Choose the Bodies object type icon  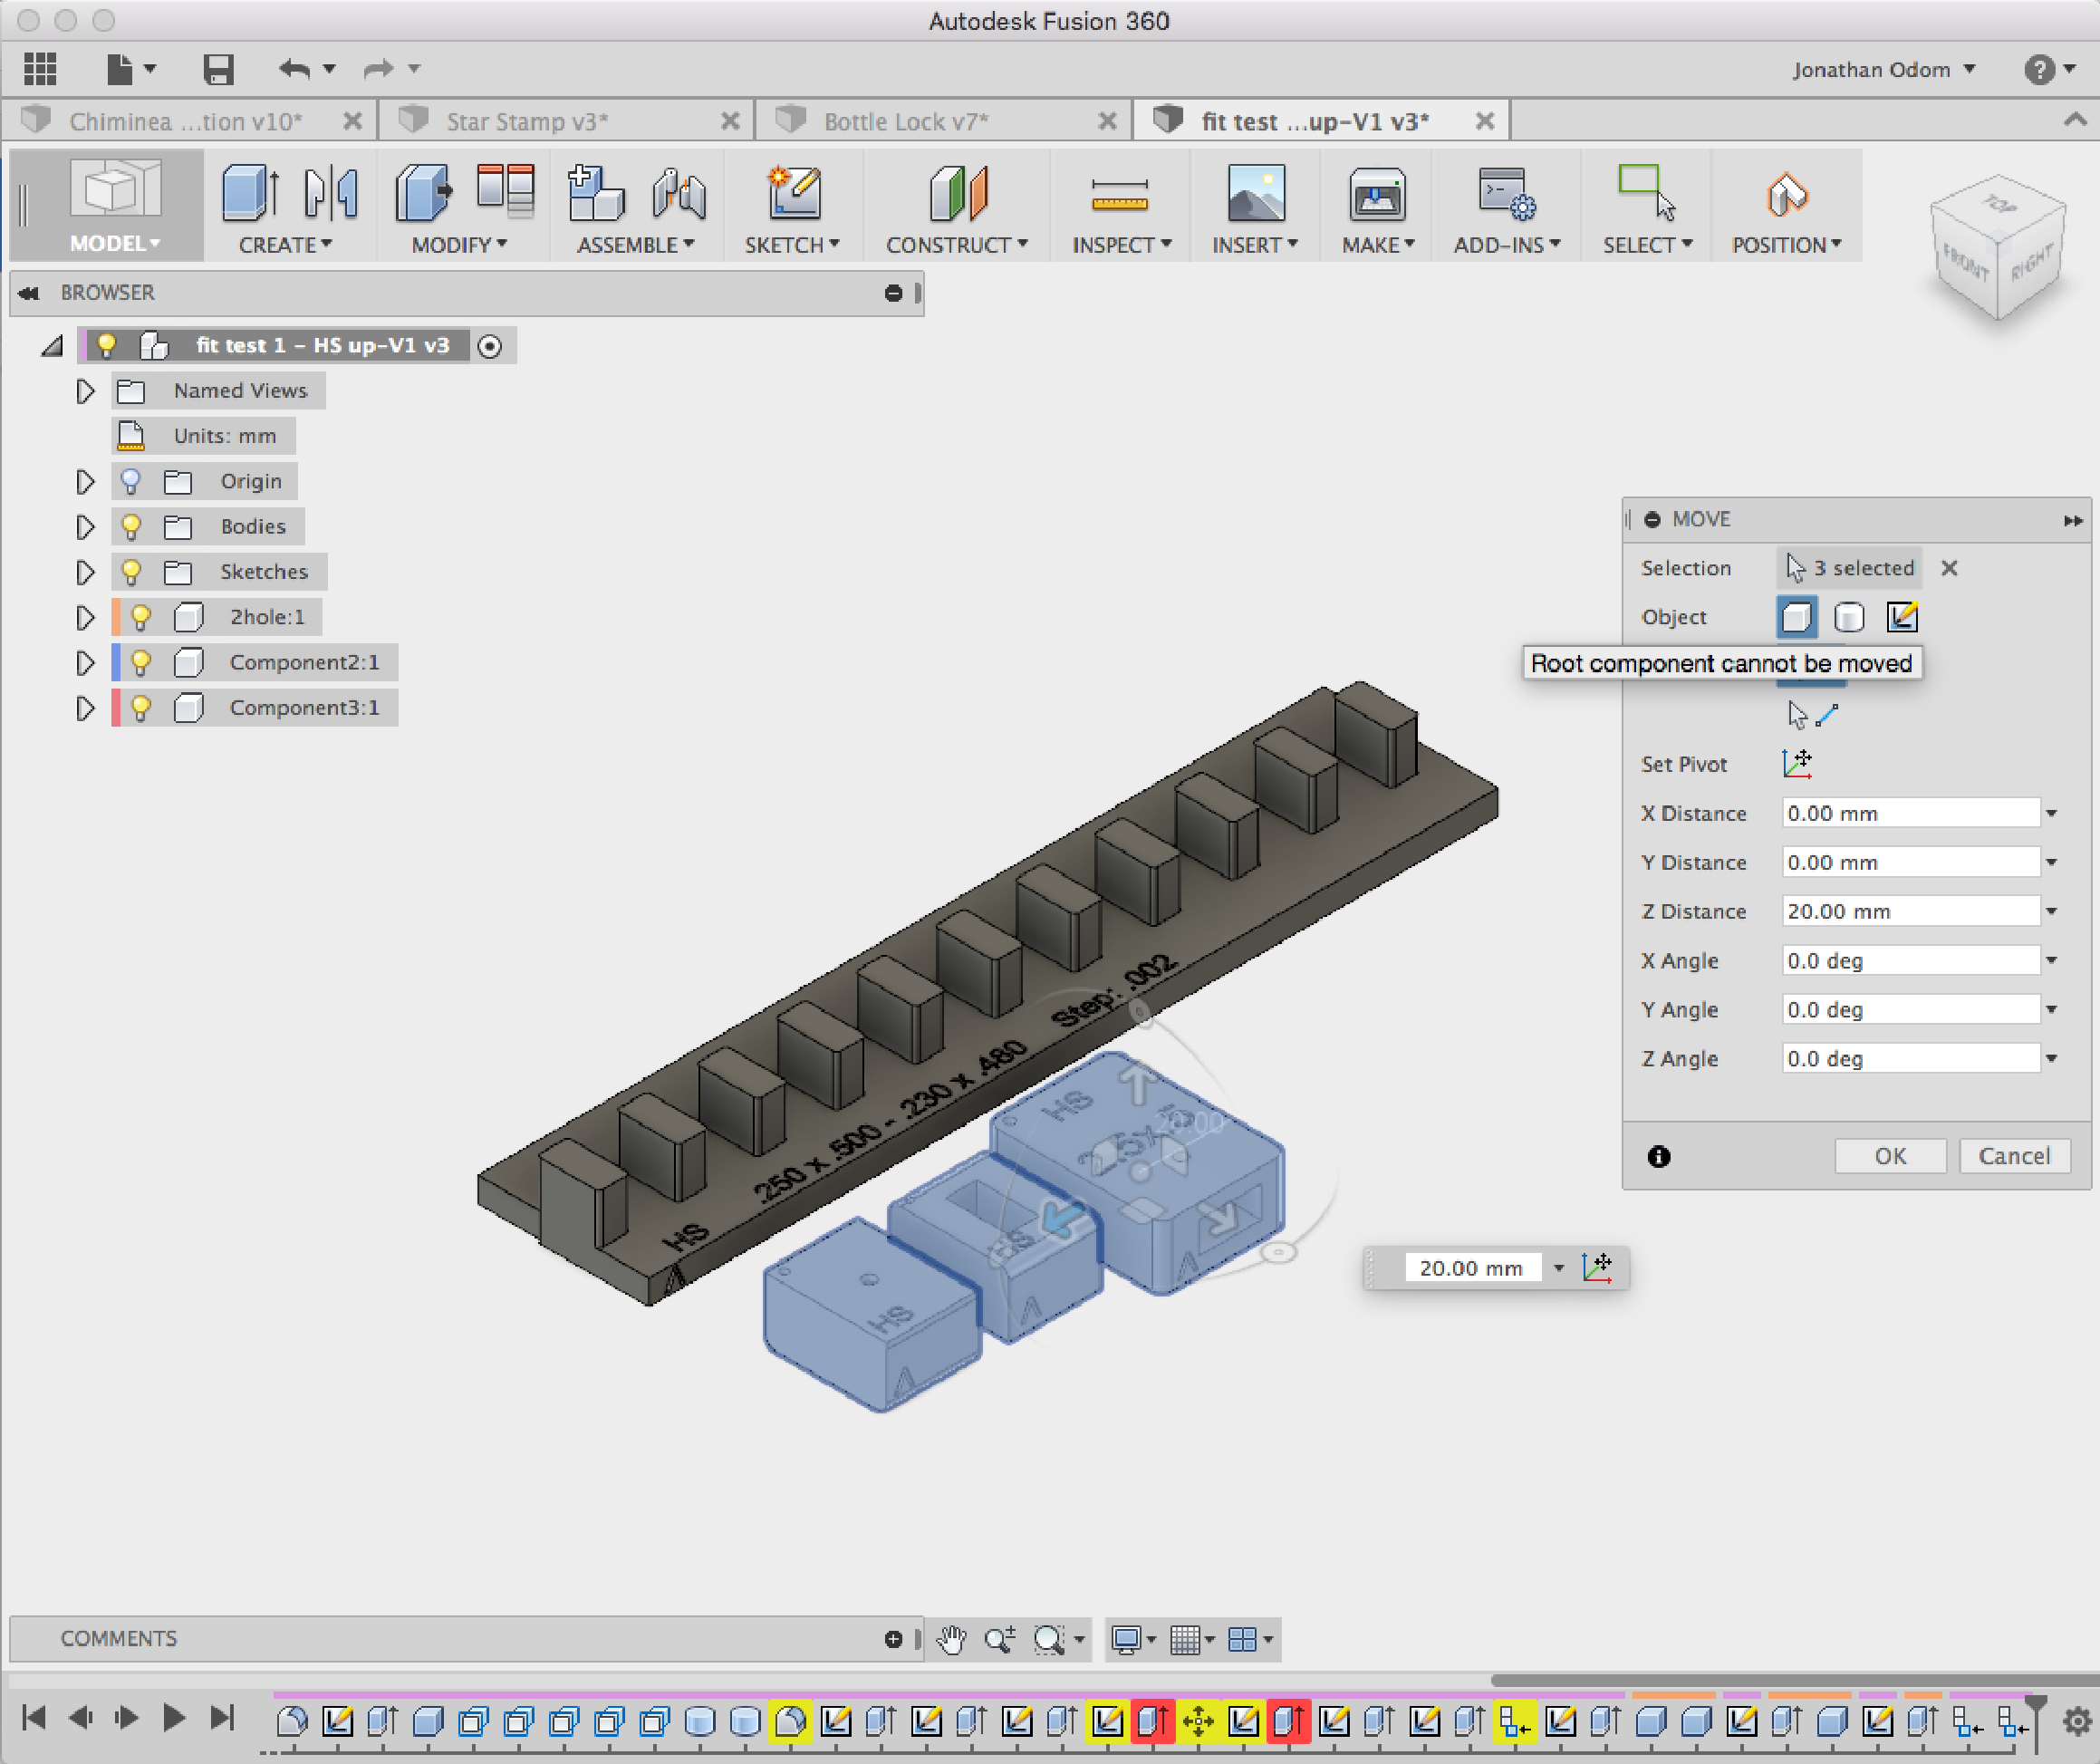click(x=1848, y=617)
